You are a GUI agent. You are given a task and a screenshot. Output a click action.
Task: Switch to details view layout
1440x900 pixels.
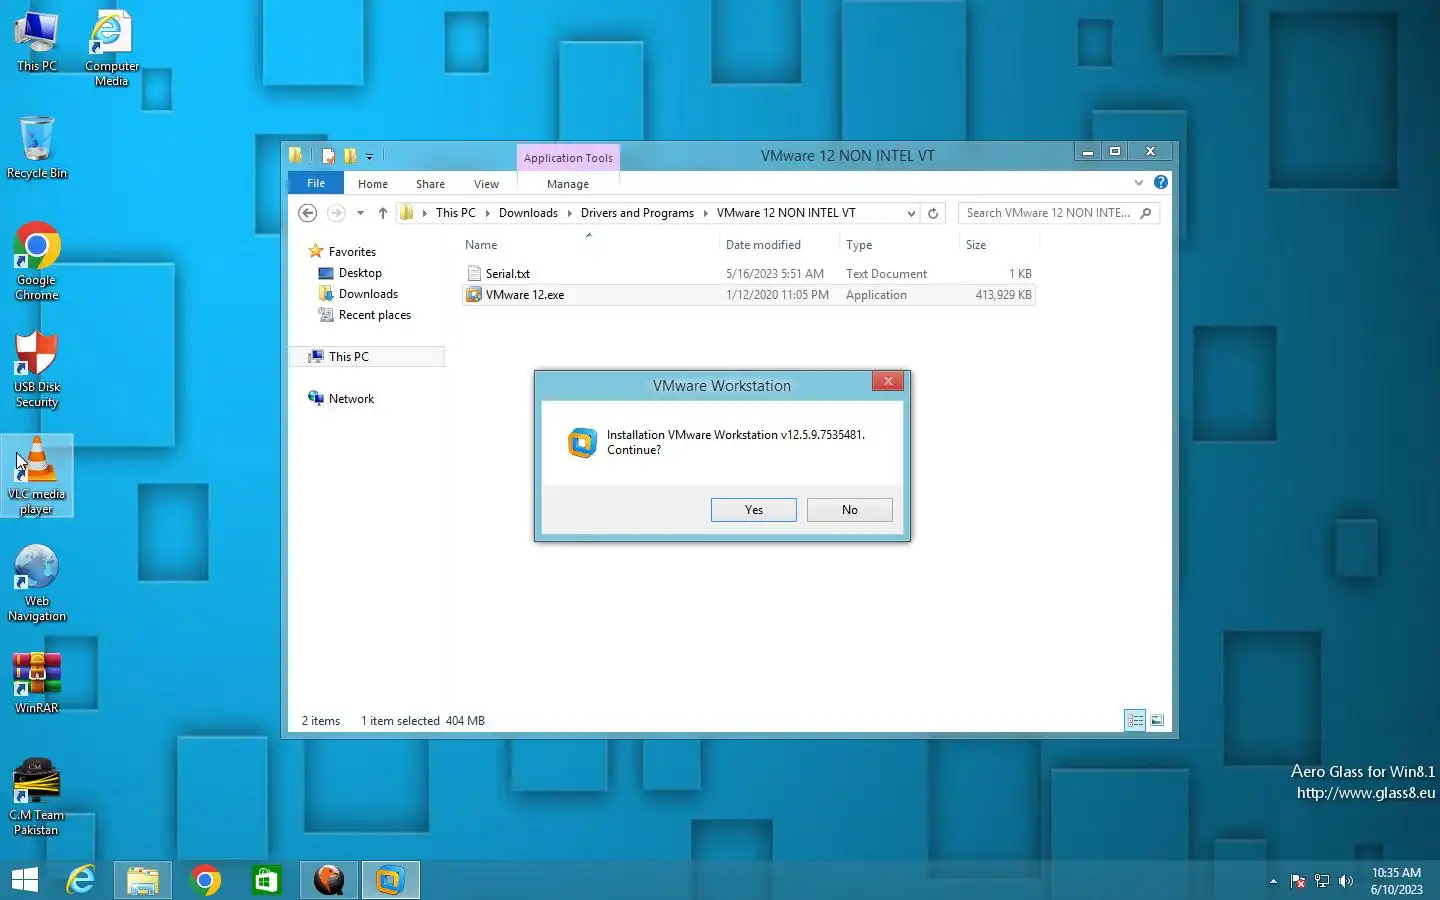coord(1135,720)
